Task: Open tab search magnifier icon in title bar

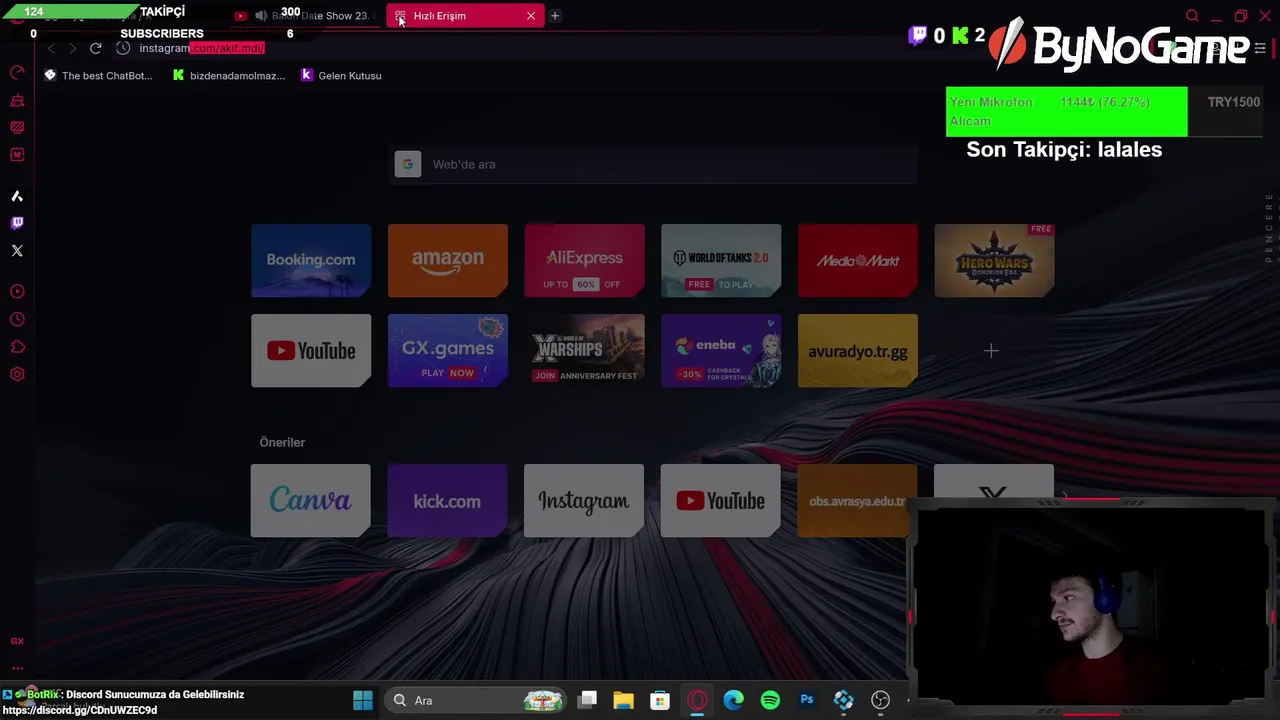Action: [1192, 16]
